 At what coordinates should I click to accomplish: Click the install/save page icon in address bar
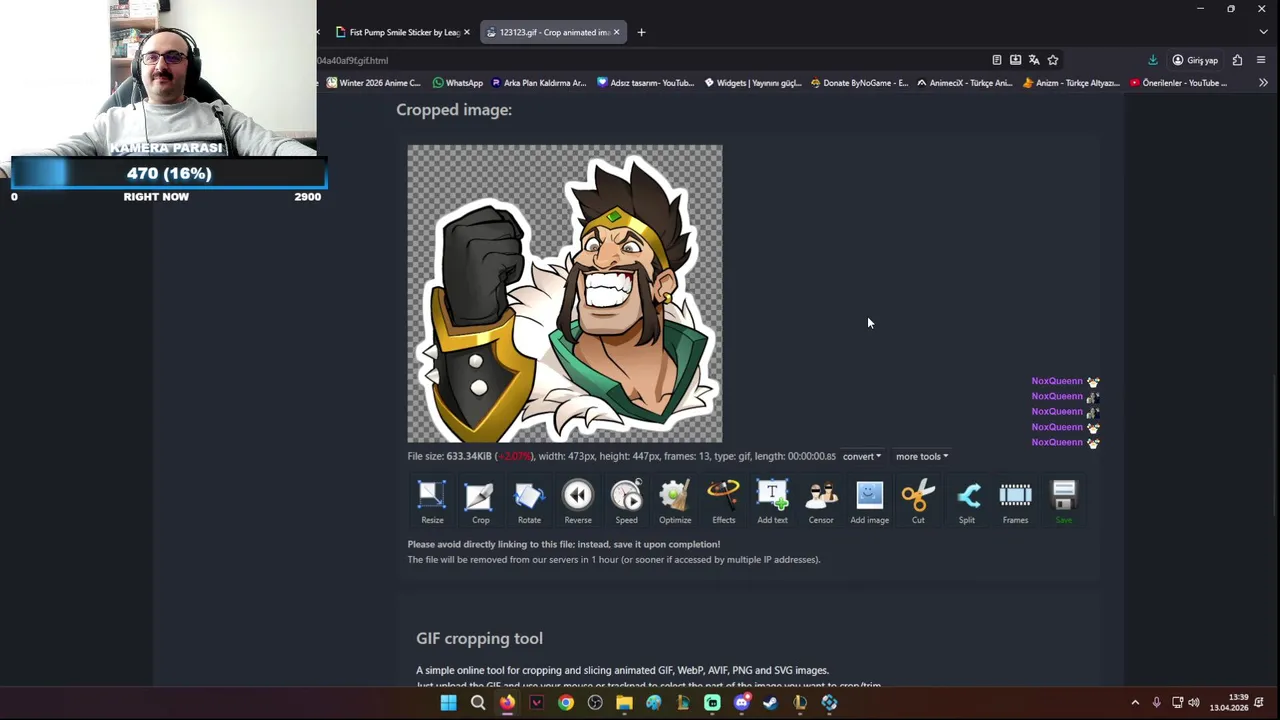tap(1015, 60)
